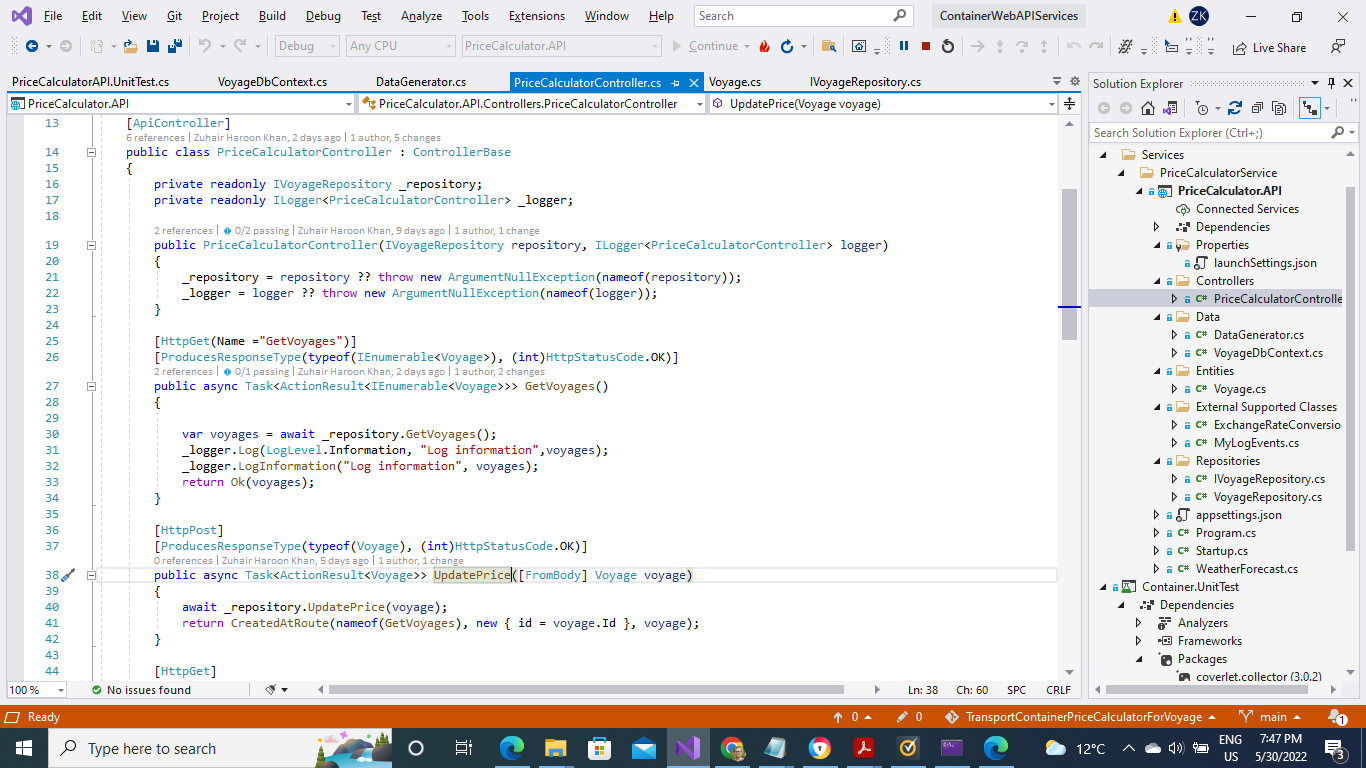Switch to PriceCalculatorAPI.UnitTest.cs tab
1366x768 pixels.
coord(90,82)
